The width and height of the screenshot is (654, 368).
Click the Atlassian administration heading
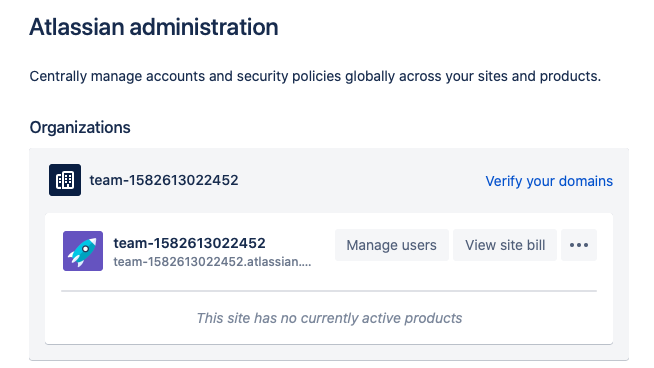click(x=154, y=27)
